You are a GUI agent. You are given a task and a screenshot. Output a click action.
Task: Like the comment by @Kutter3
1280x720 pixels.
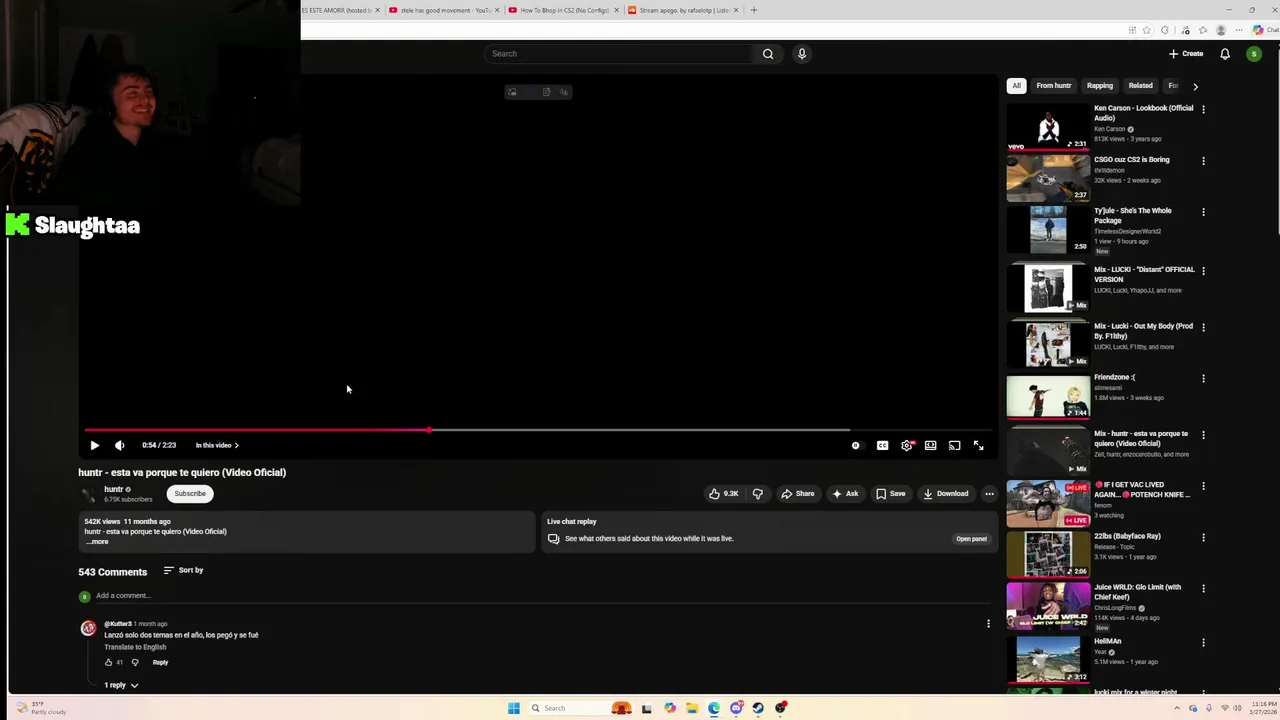coord(109,662)
